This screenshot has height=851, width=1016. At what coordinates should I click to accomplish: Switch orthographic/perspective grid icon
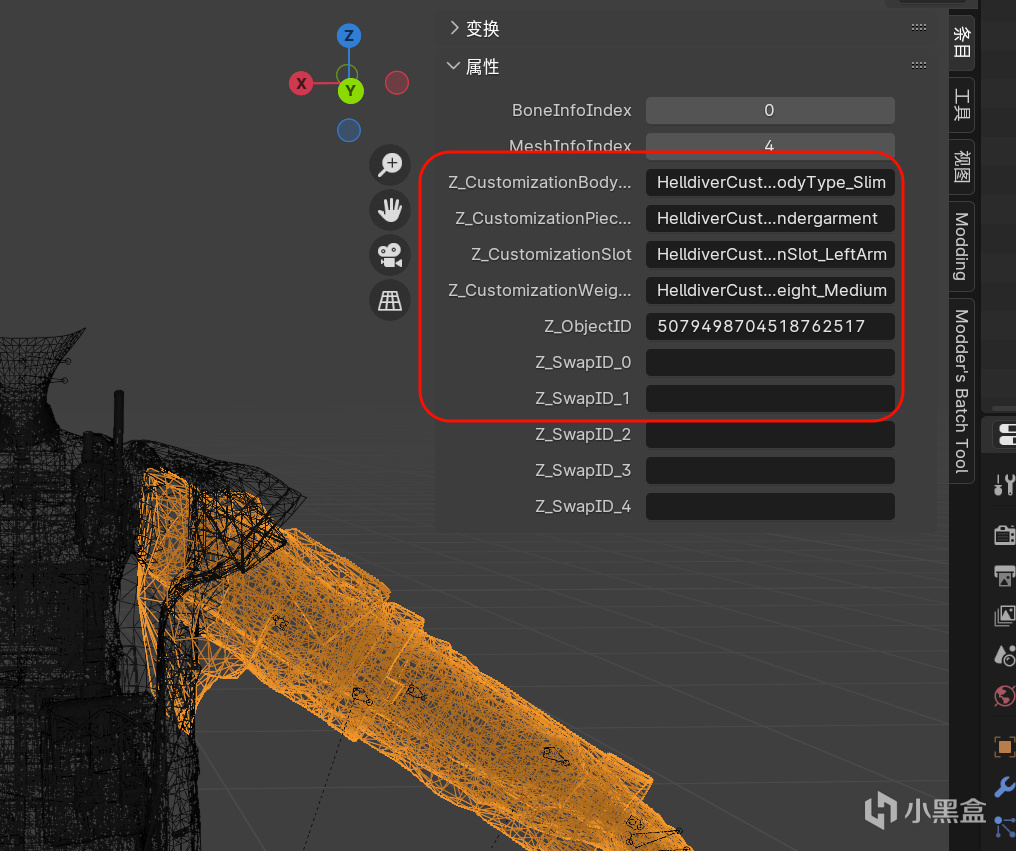click(x=390, y=300)
